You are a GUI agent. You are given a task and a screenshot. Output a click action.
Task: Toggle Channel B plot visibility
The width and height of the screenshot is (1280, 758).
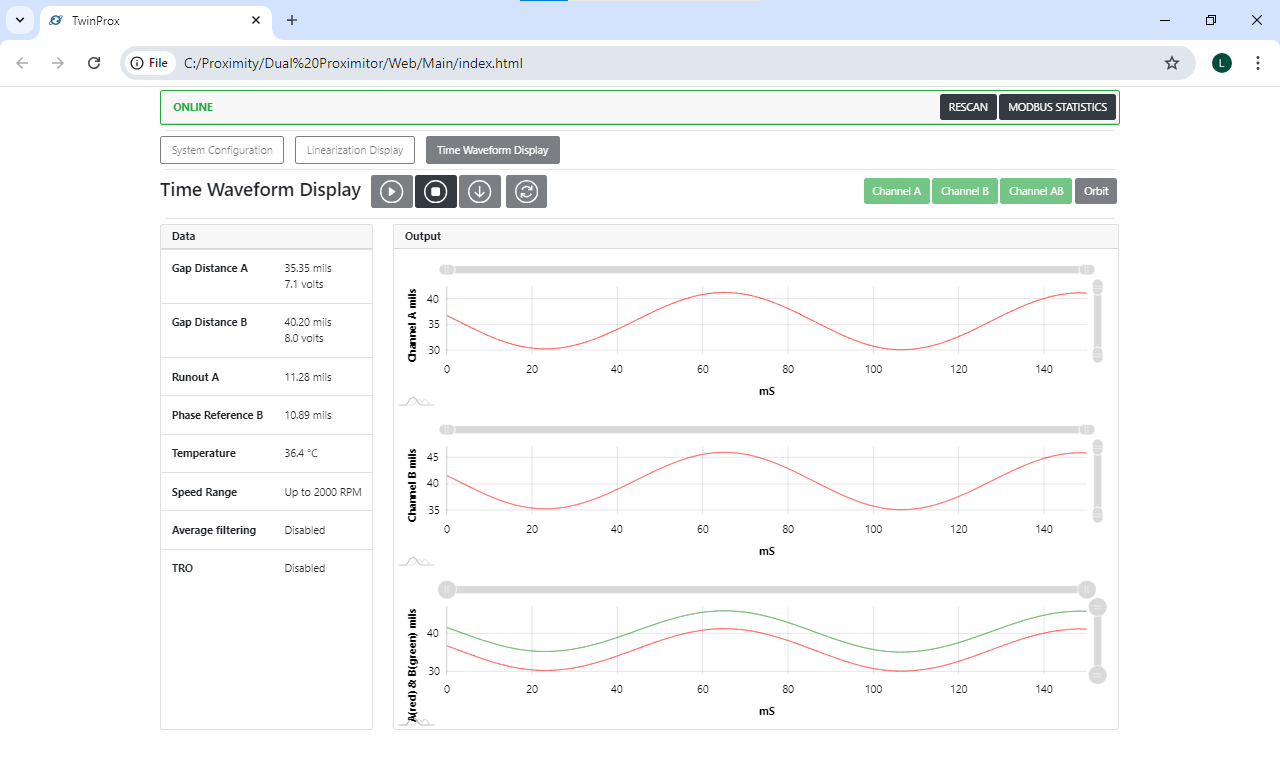coord(965,191)
